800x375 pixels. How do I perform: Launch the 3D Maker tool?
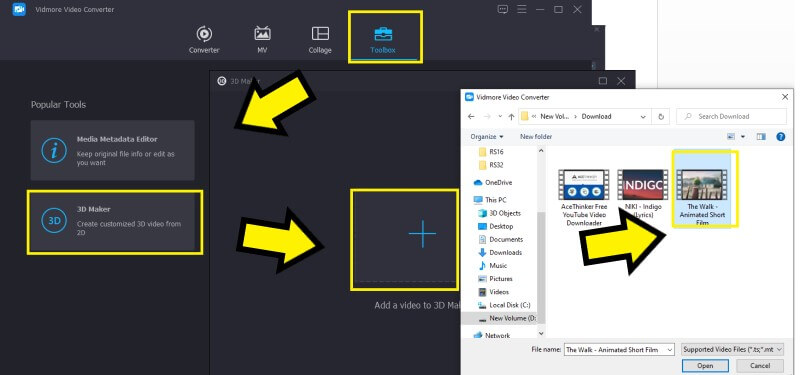coord(115,222)
